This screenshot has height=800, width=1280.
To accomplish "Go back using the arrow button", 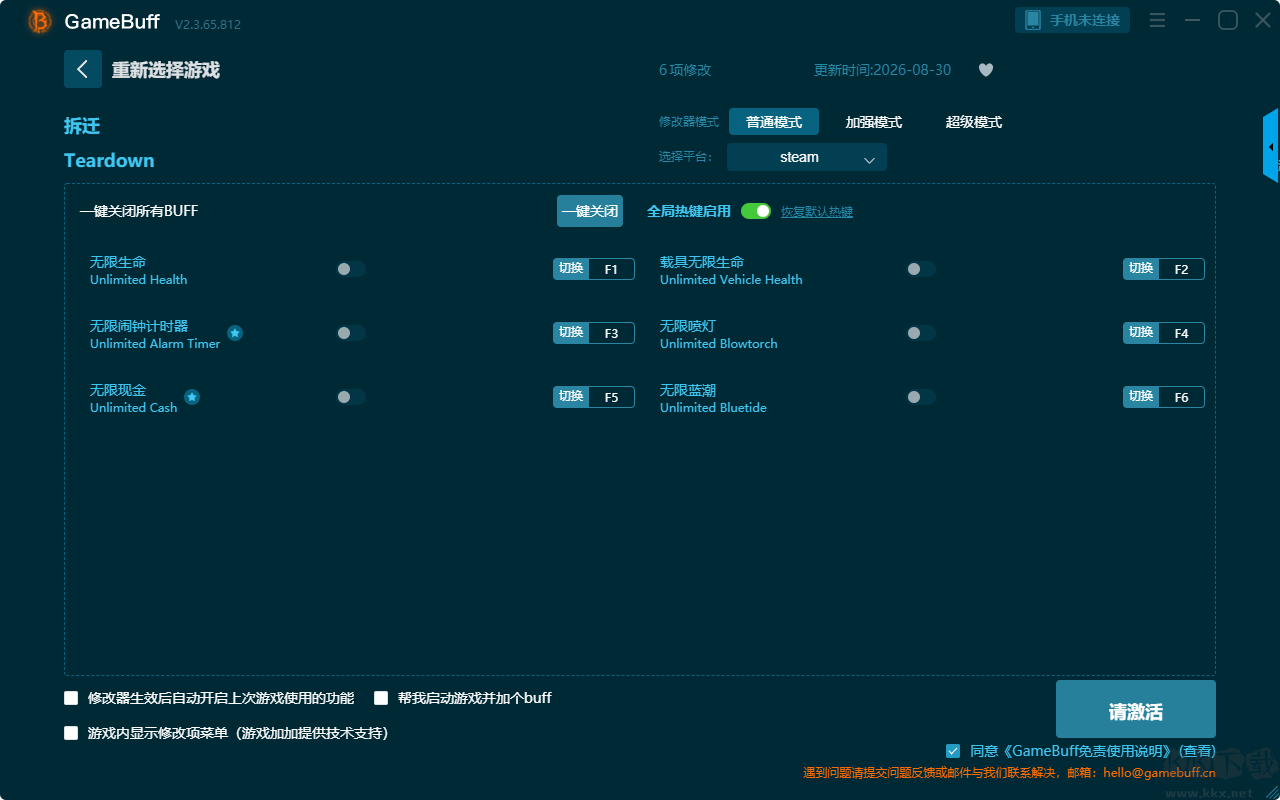I will coord(83,69).
